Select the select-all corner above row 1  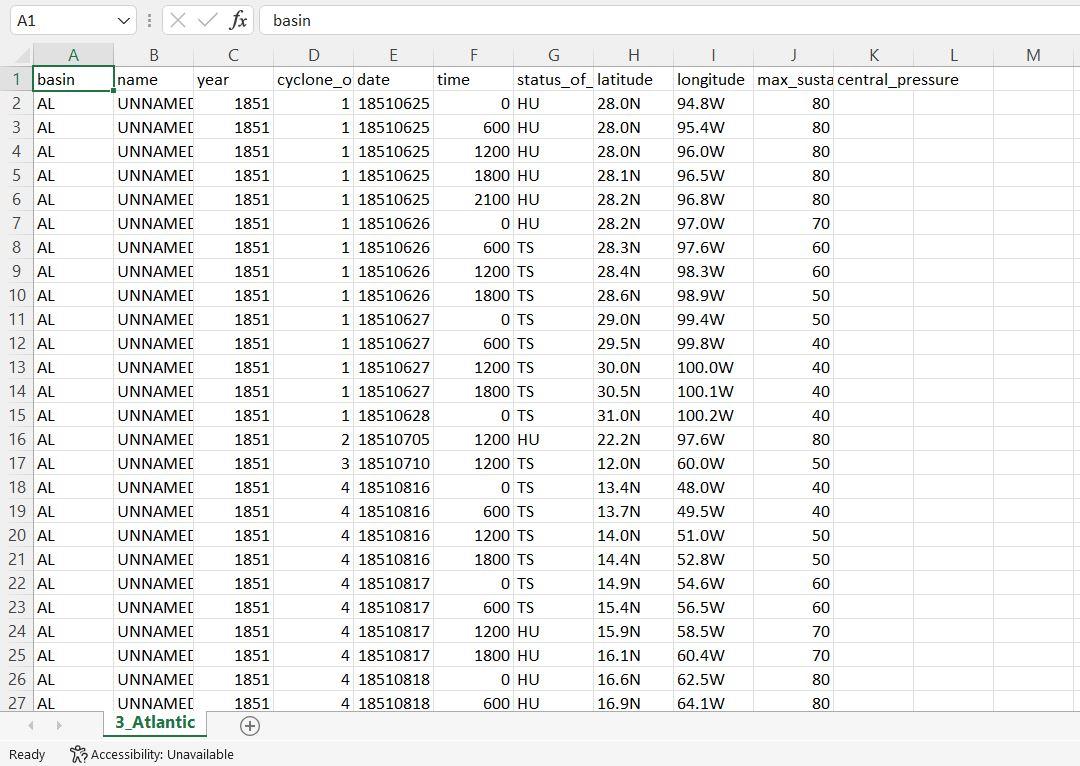coord(20,55)
